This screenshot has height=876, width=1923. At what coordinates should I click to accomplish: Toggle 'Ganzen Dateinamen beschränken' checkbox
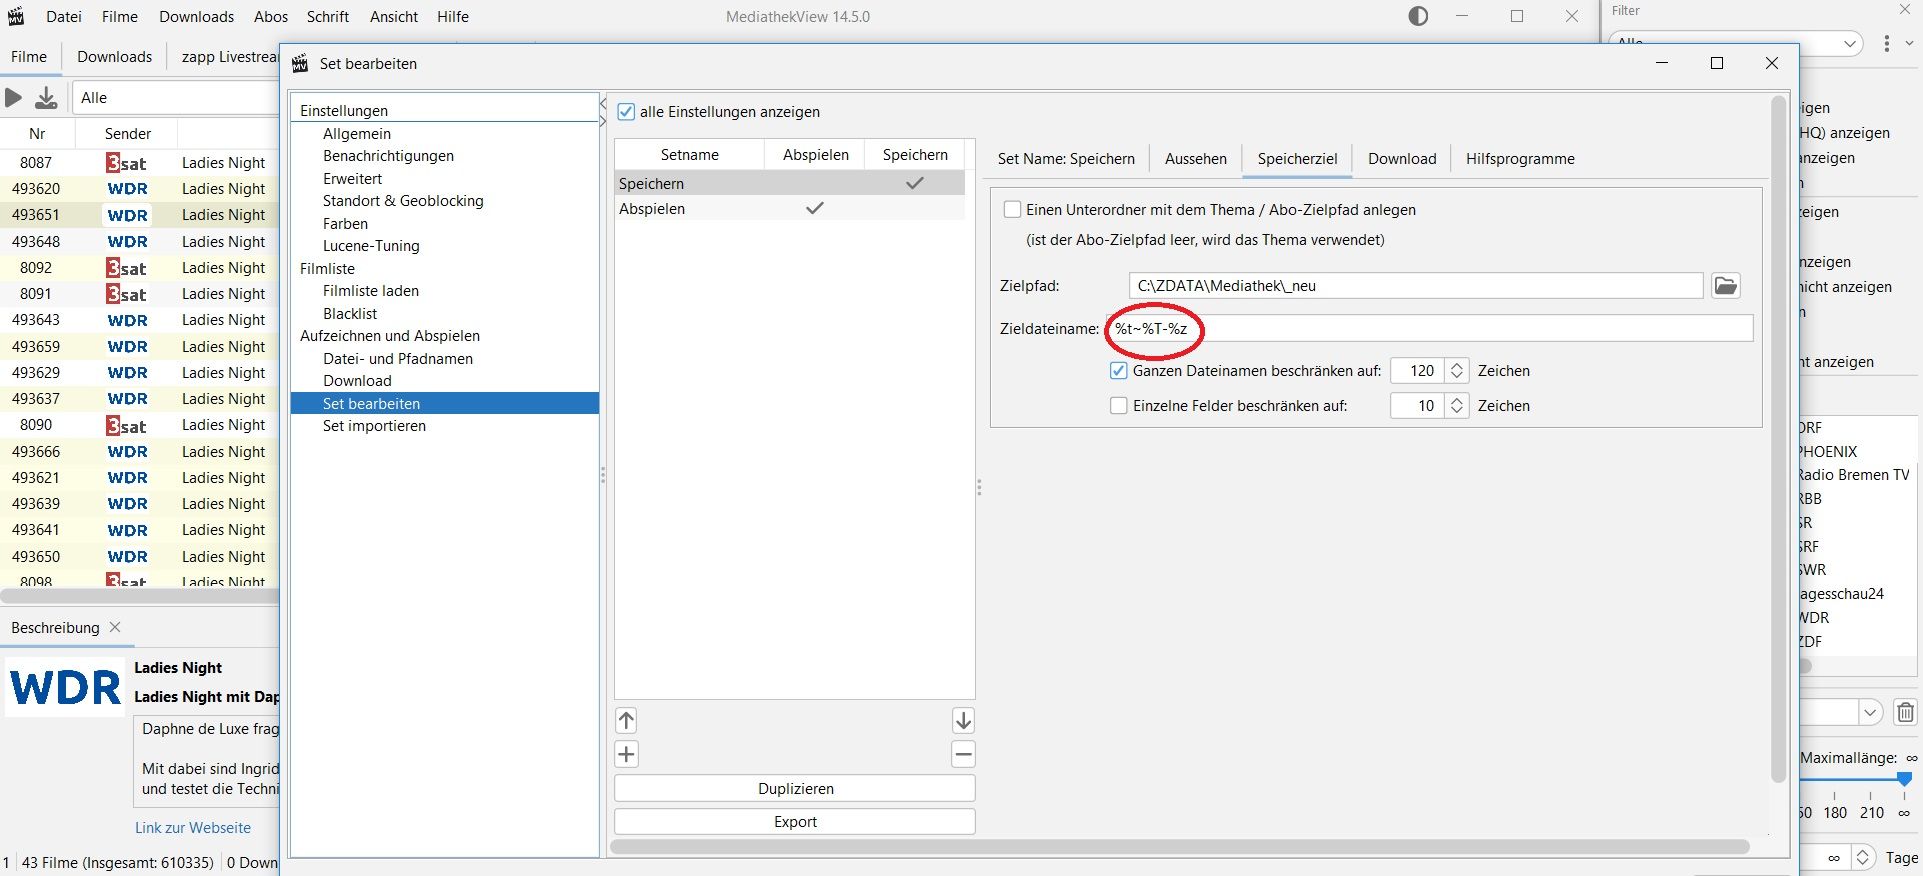(x=1119, y=371)
